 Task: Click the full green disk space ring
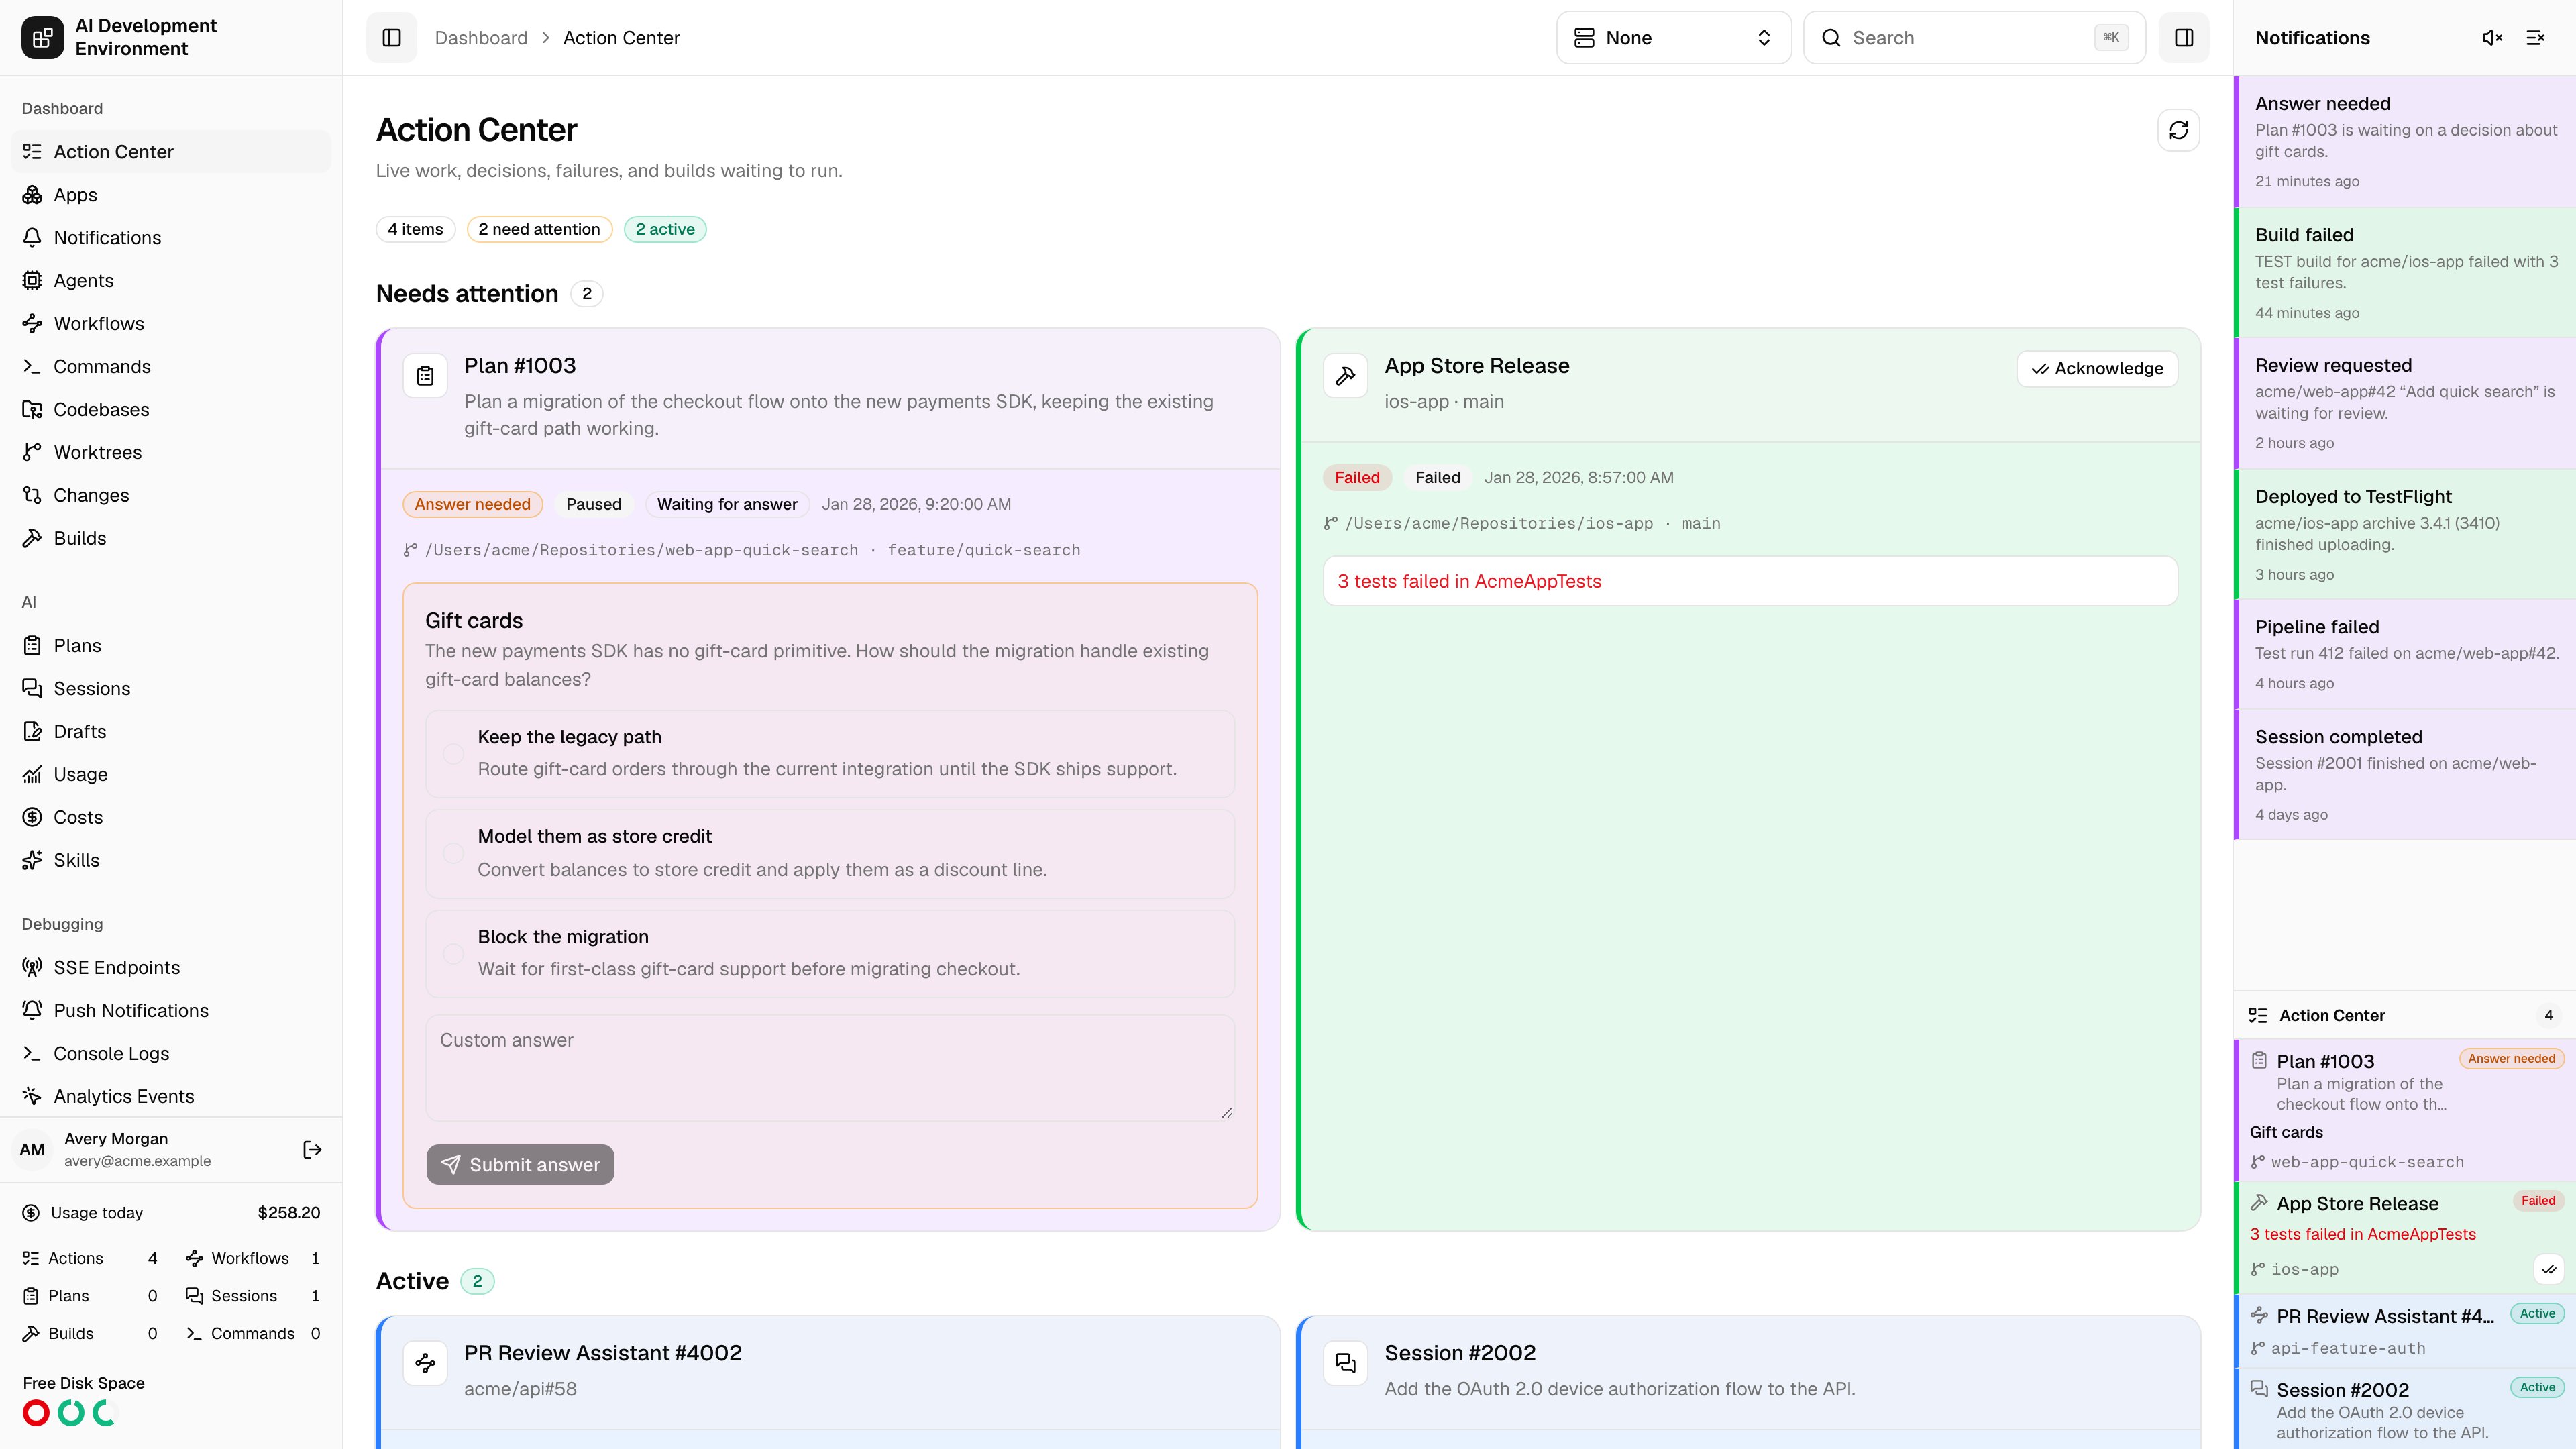coord(71,1413)
